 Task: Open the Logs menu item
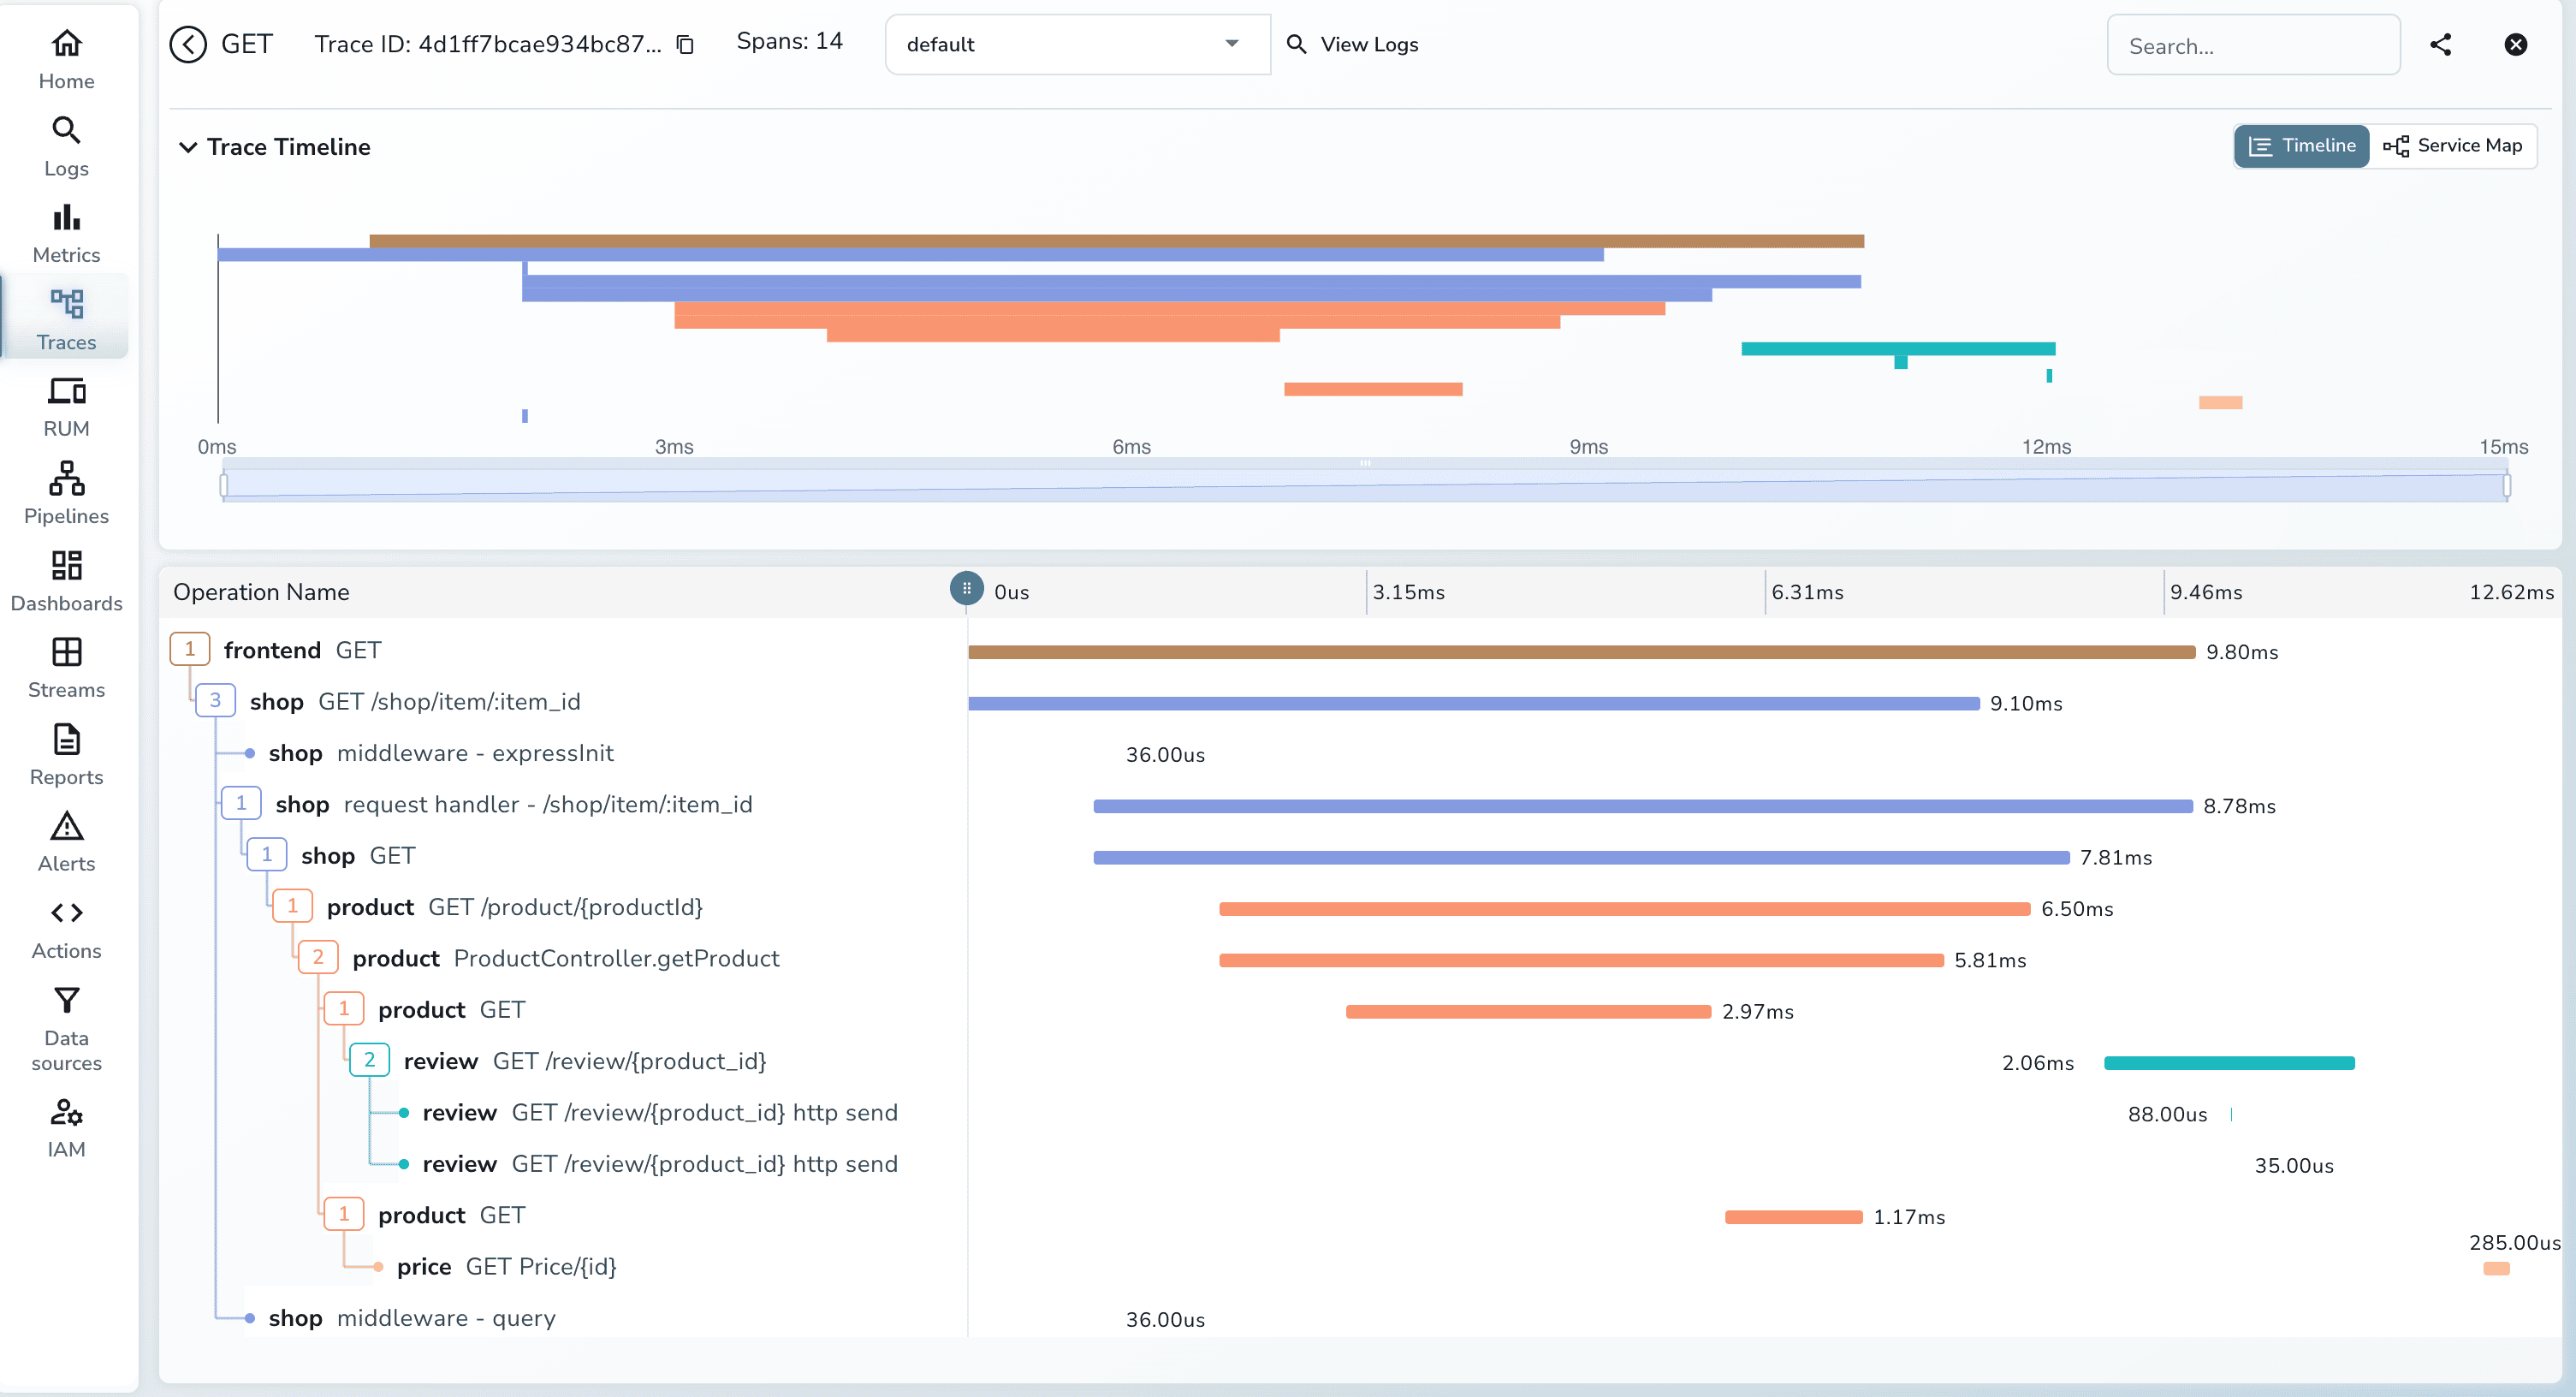pos(66,146)
